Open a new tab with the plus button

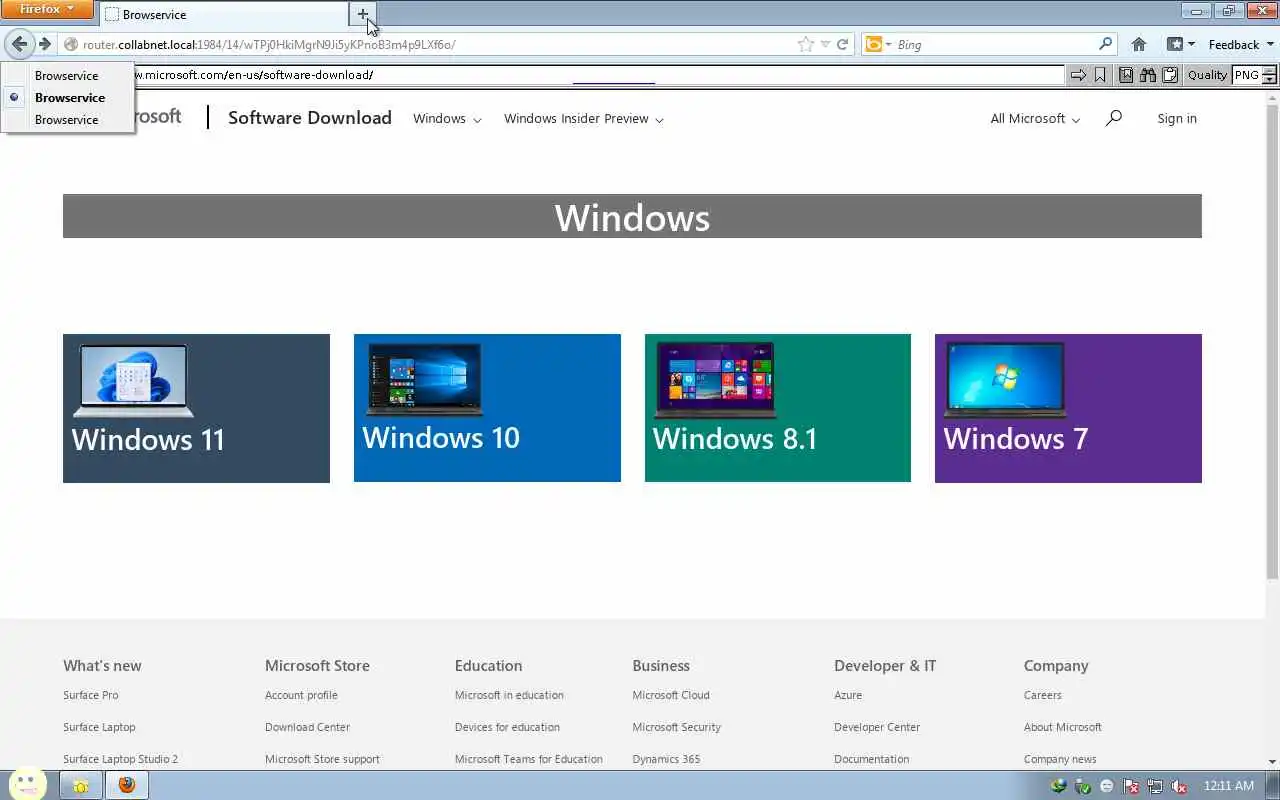point(362,14)
